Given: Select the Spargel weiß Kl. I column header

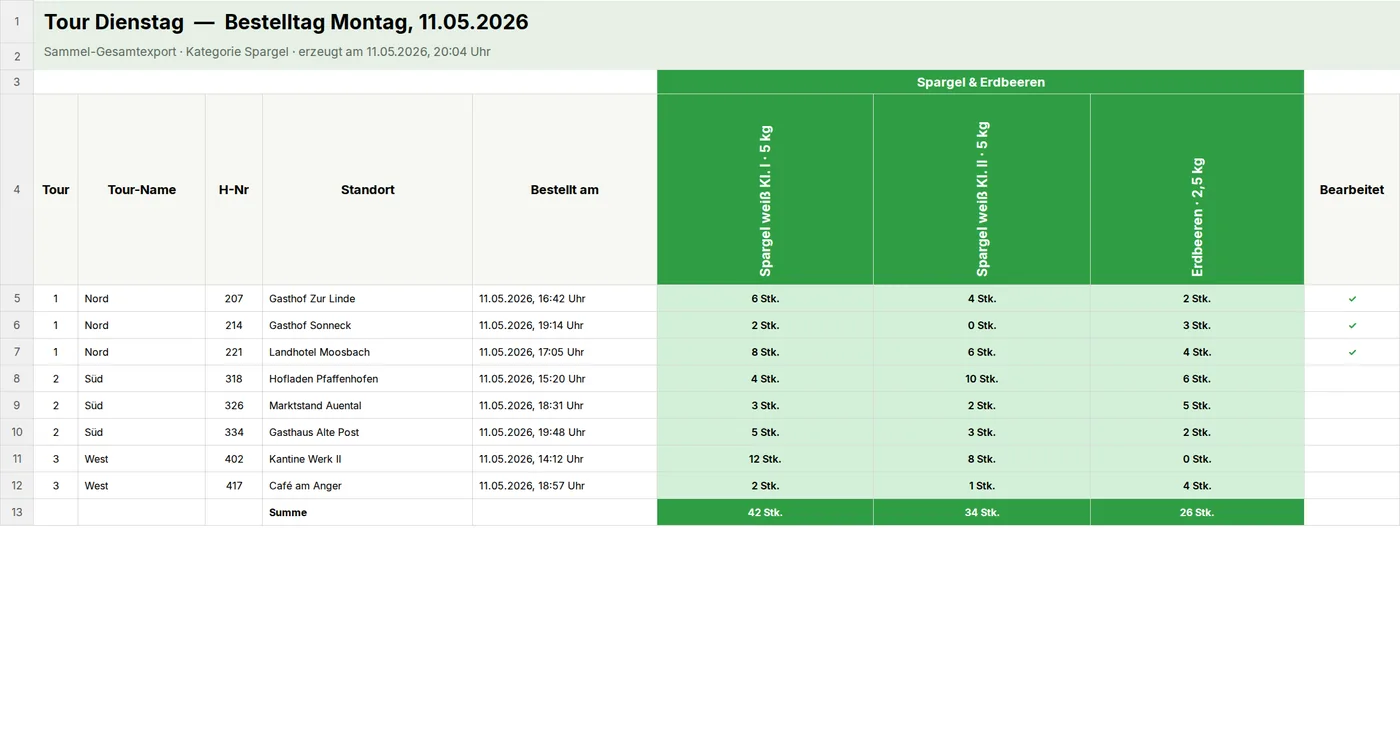Looking at the screenshot, I should [x=765, y=190].
